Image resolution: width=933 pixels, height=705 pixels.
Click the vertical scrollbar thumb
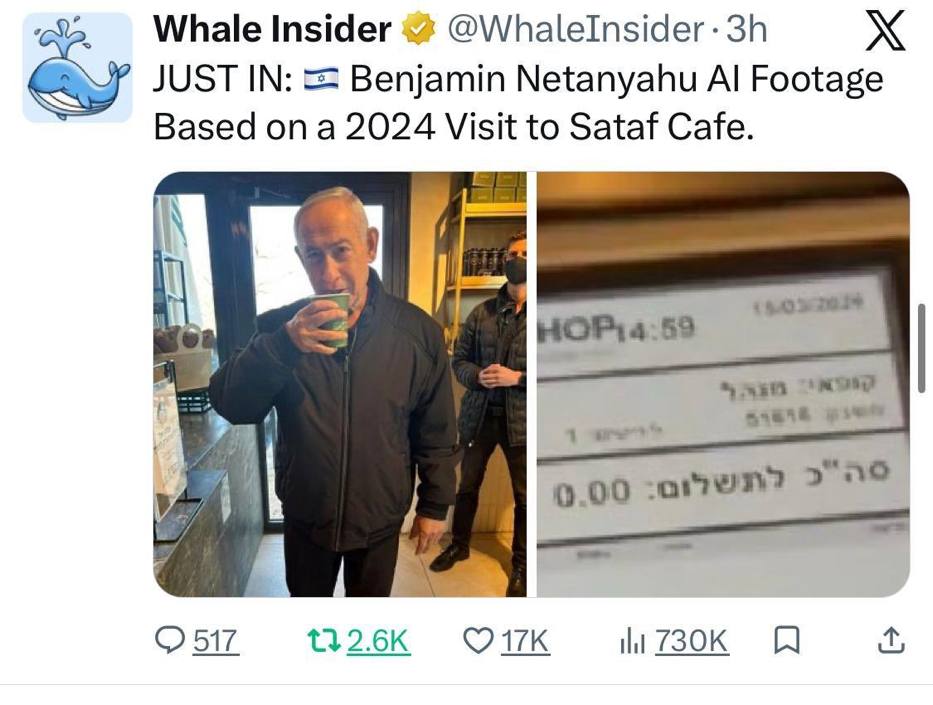coord(922,348)
